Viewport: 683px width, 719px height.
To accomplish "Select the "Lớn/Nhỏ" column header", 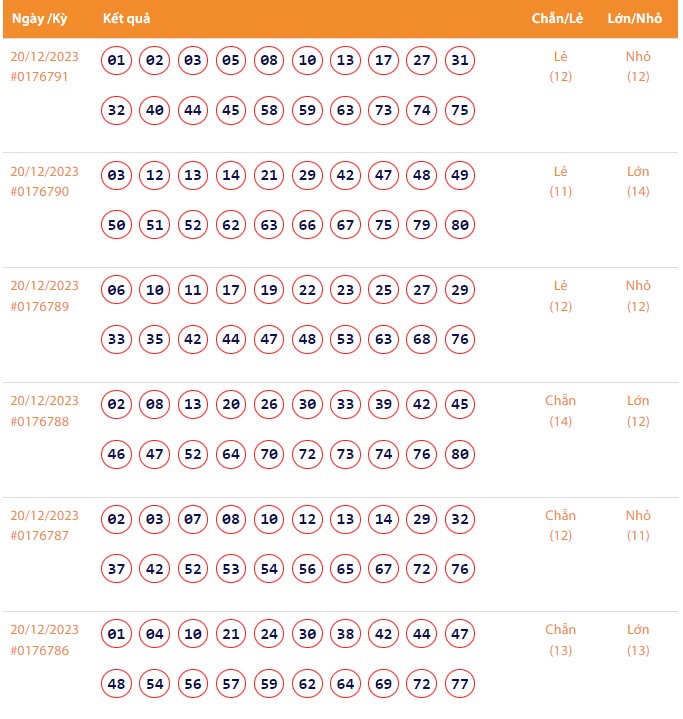I will [x=635, y=19].
